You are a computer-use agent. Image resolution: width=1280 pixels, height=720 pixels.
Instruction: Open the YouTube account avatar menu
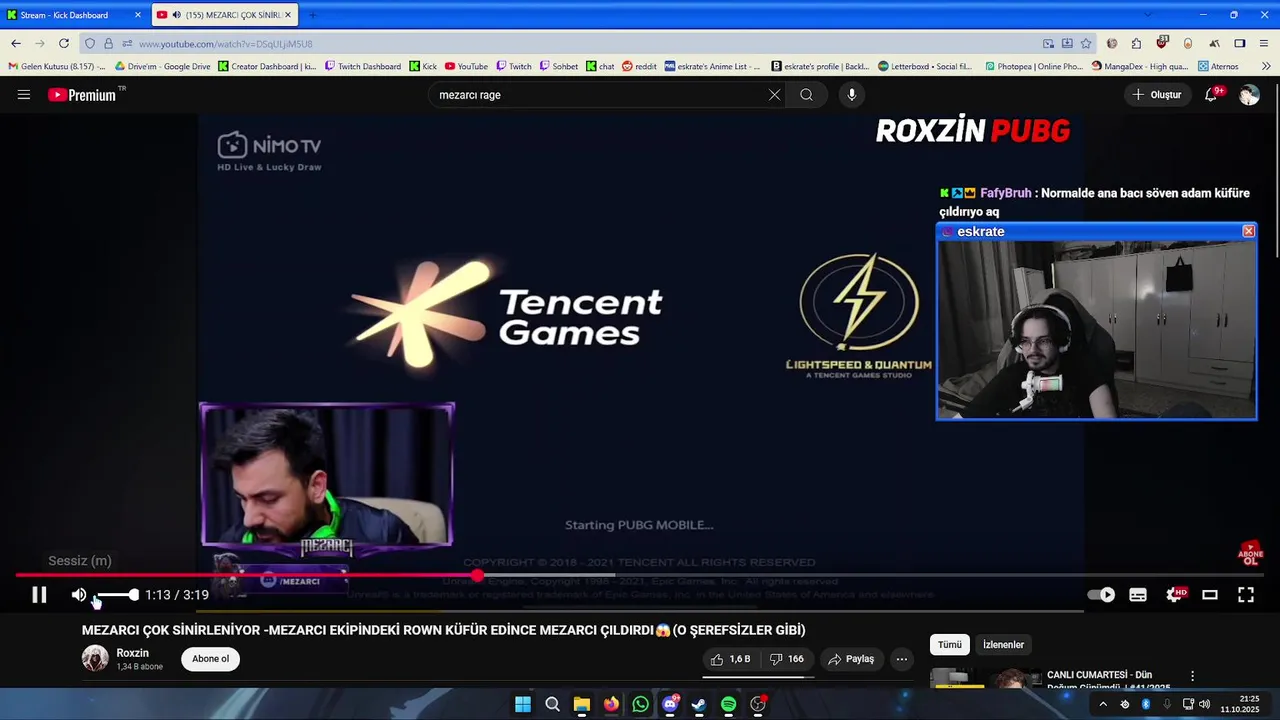point(1249,95)
